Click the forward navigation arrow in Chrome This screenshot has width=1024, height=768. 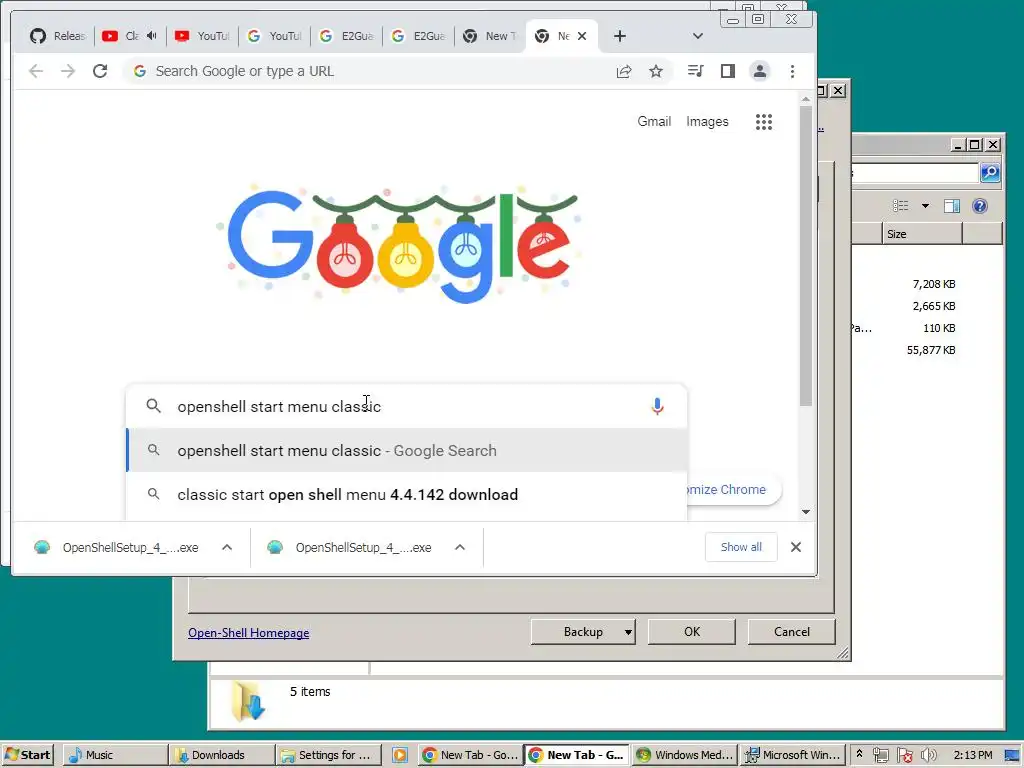pyautogui.click(x=68, y=71)
